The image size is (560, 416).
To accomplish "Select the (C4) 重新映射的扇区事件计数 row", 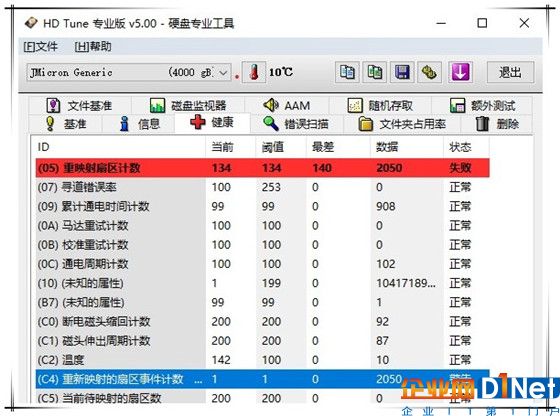I will pos(262,379).
